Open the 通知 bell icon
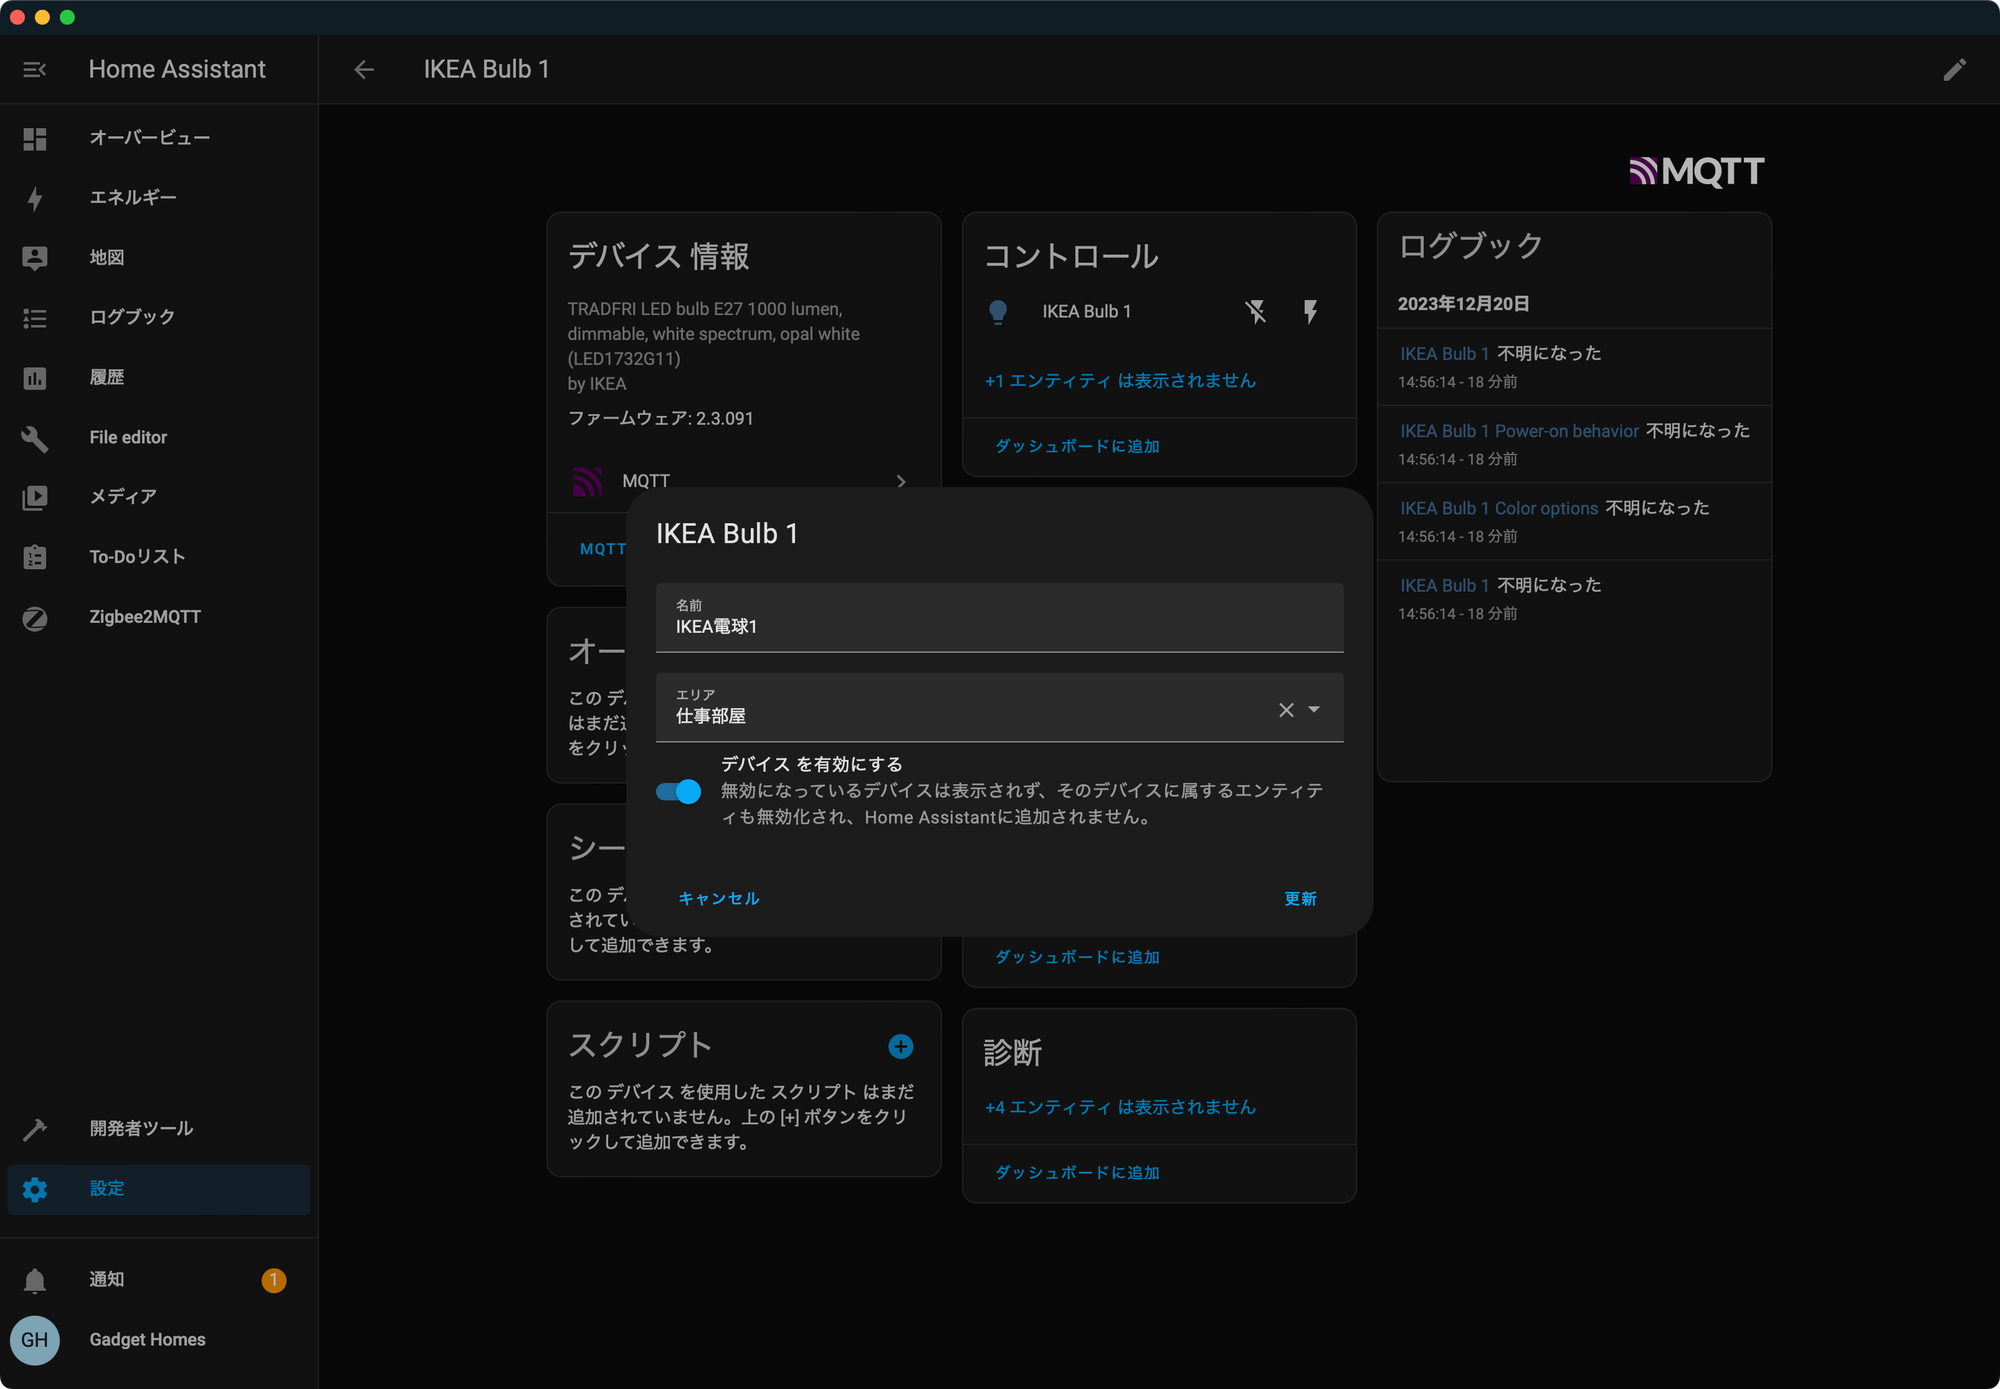This screenshot has height=1389, width=2000. coord(35,1280)
